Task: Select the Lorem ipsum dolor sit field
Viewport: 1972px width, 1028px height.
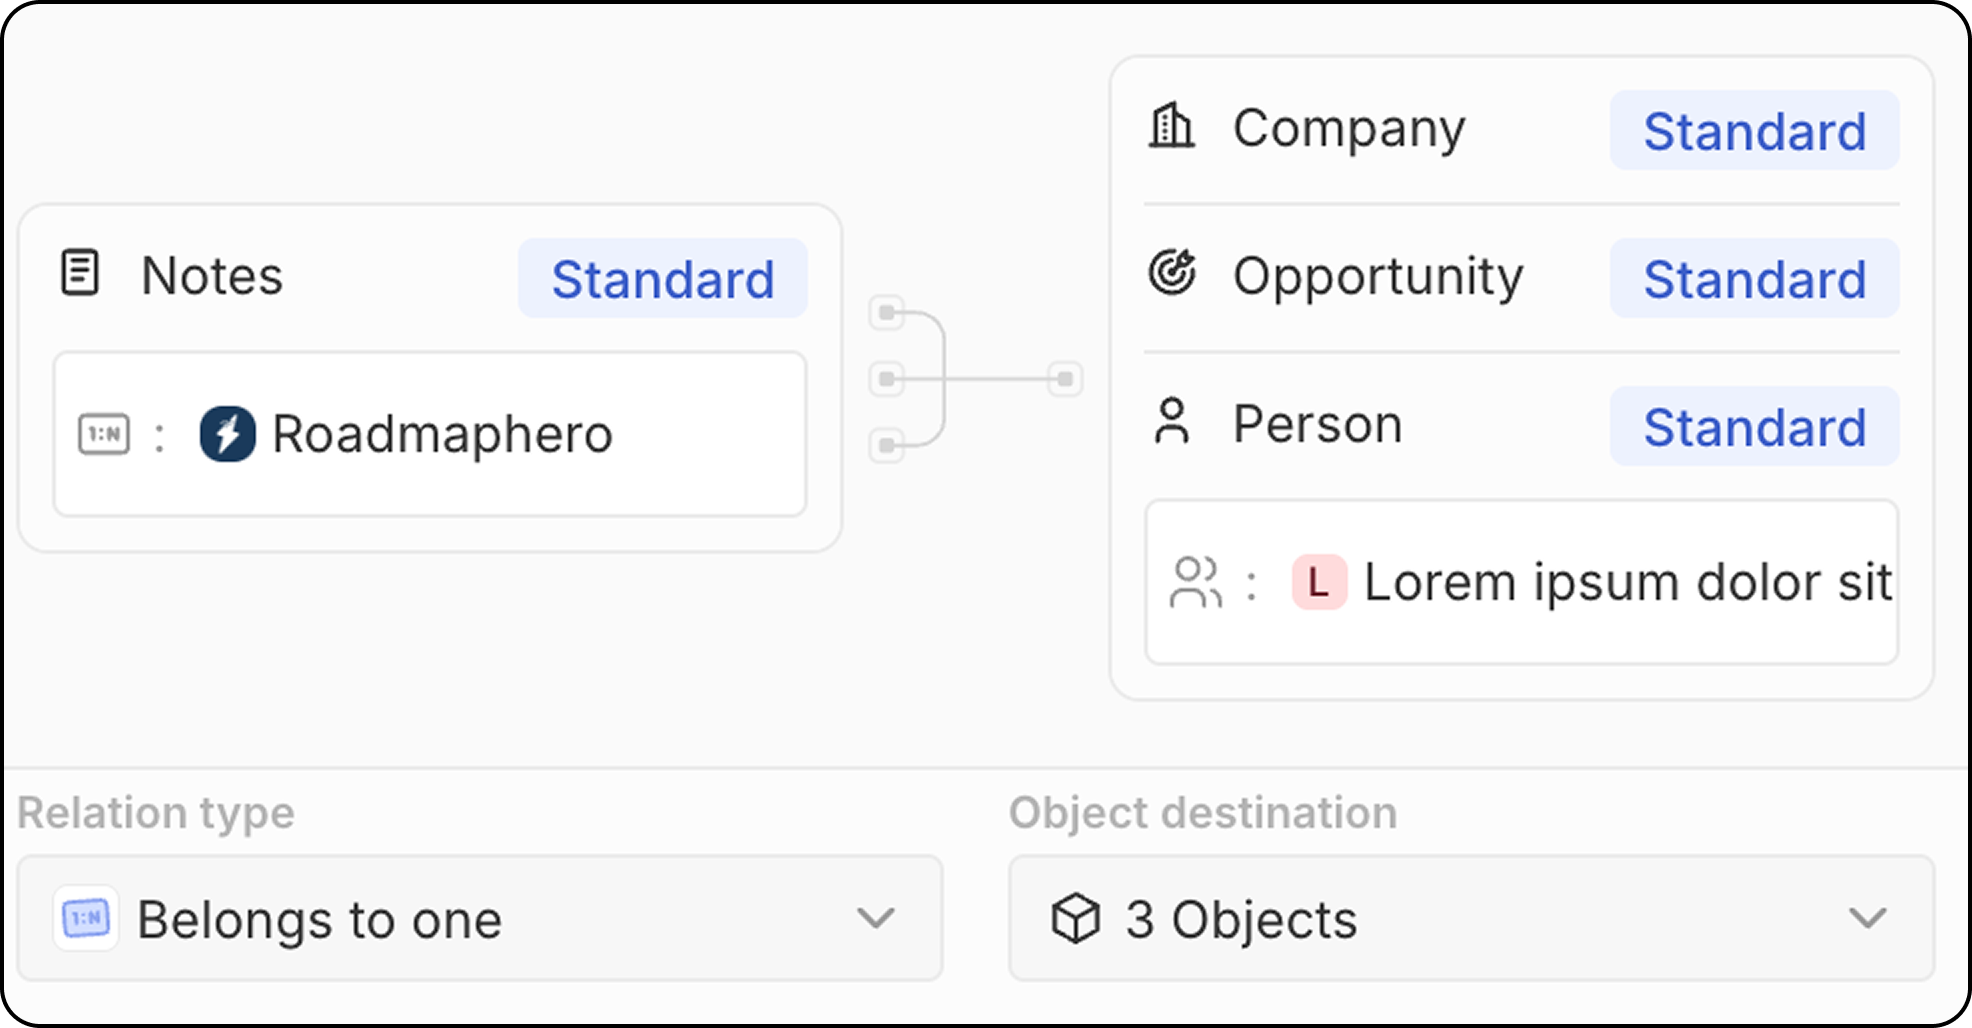Action: 1626,582
